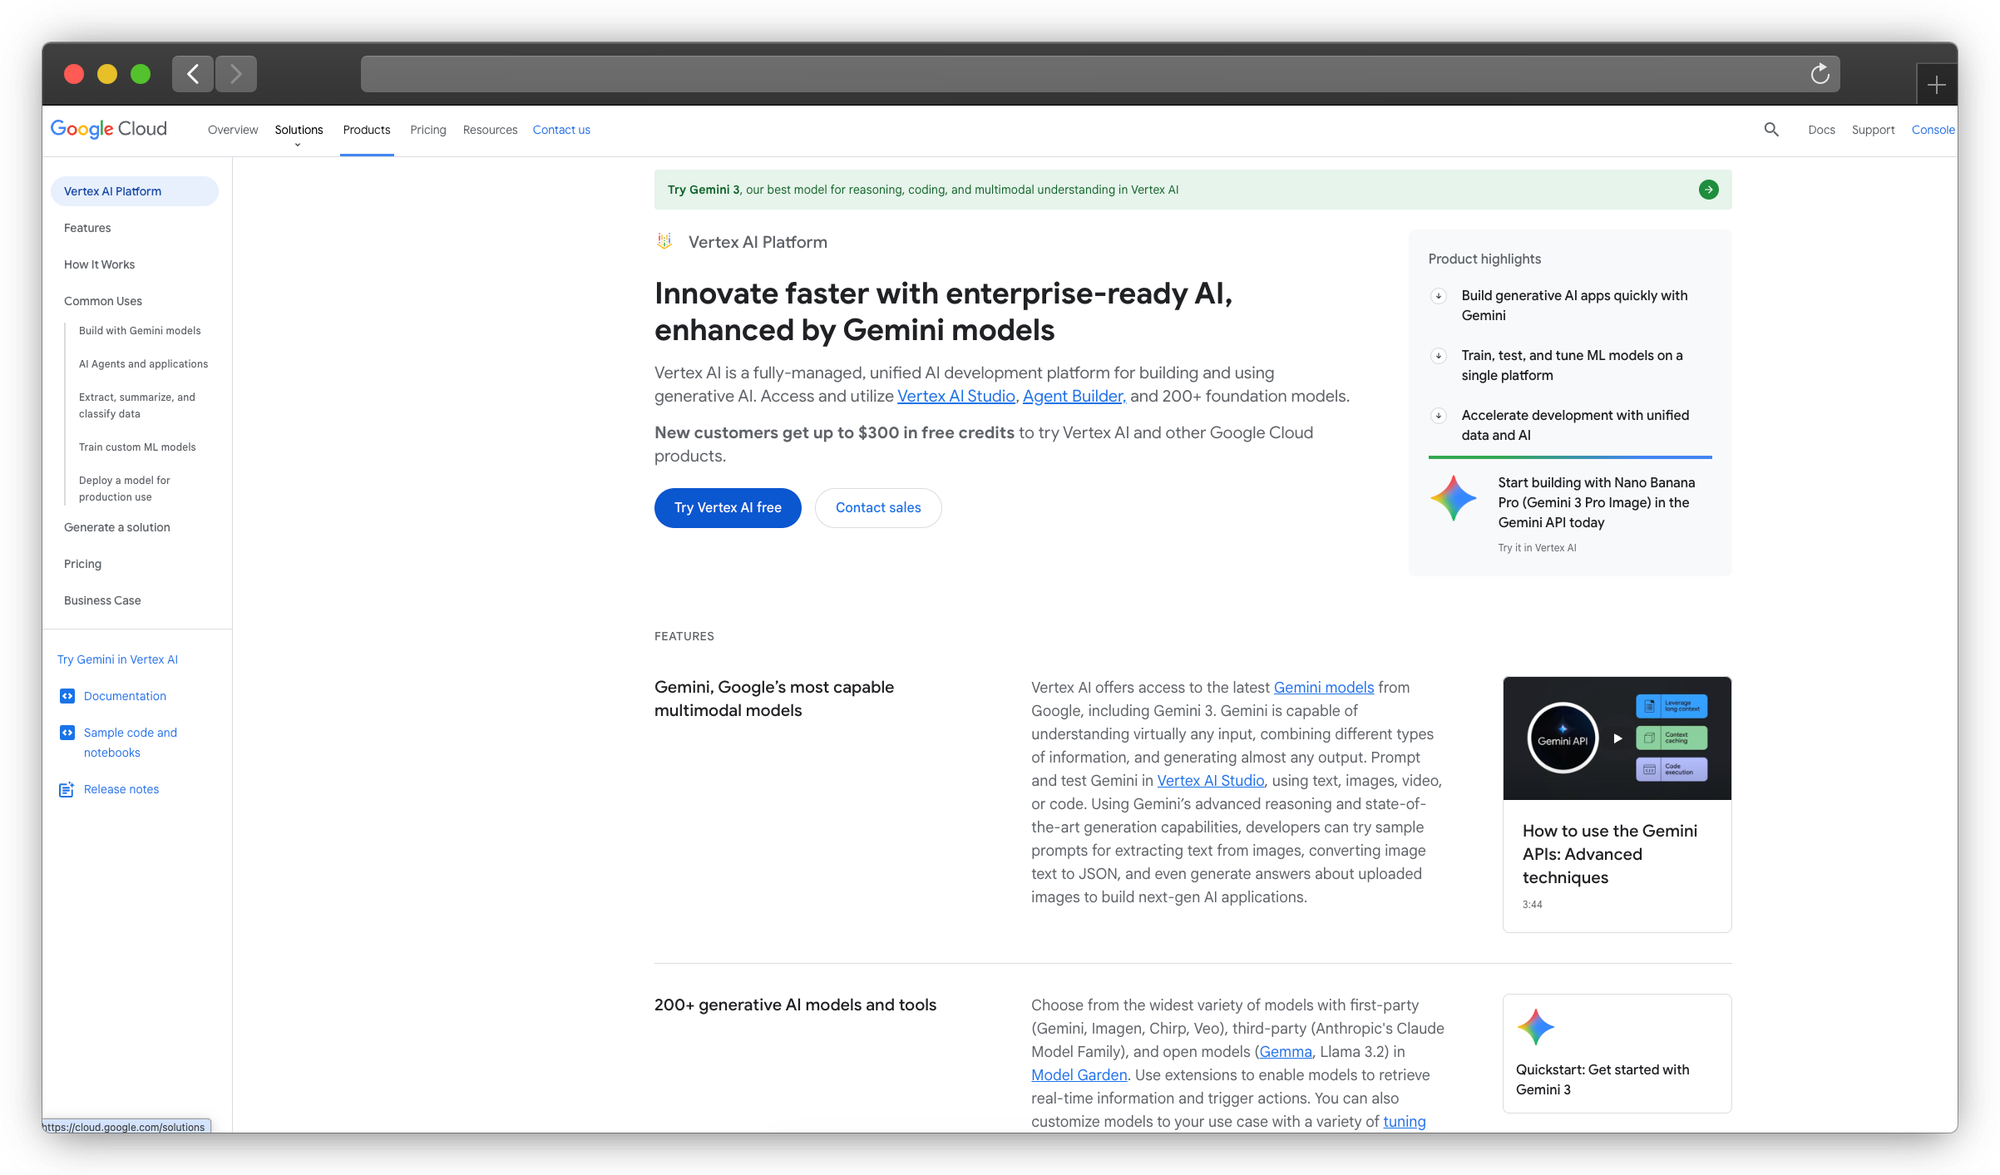
Task: Play the Gemini API video thumbnail
Action: (1616, 738)
